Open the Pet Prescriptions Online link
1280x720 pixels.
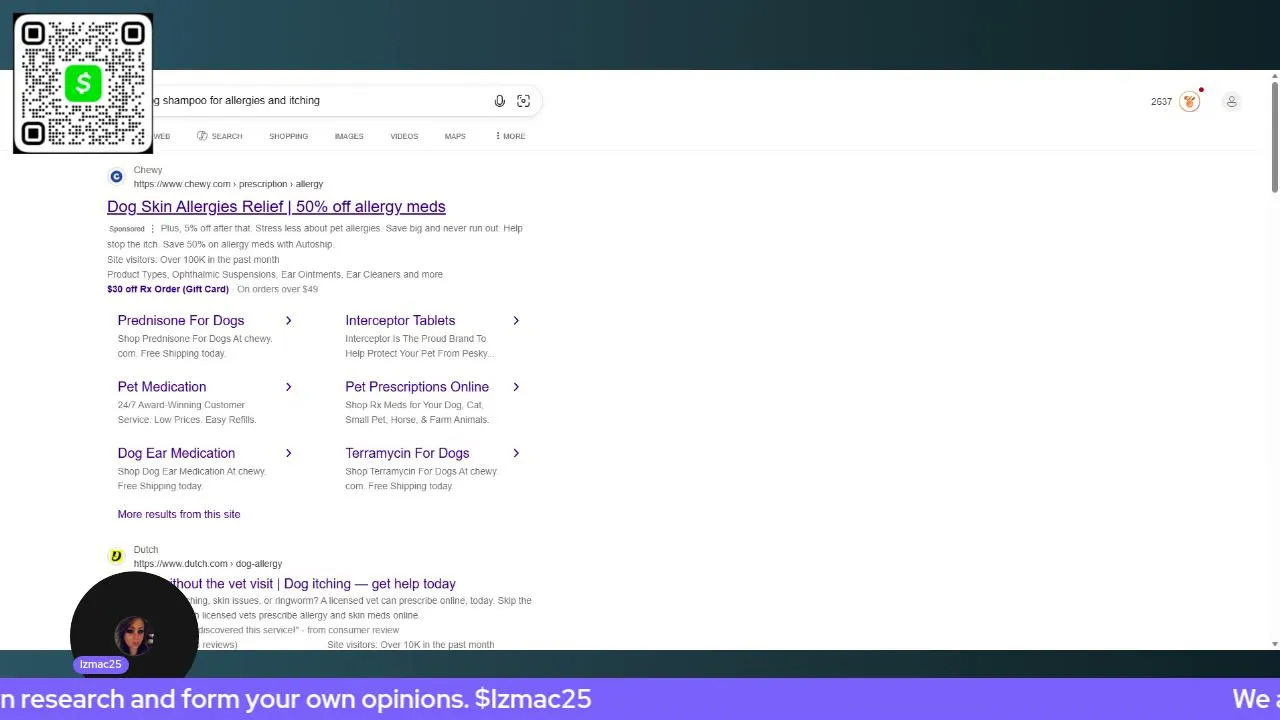[x=417, y=387]
